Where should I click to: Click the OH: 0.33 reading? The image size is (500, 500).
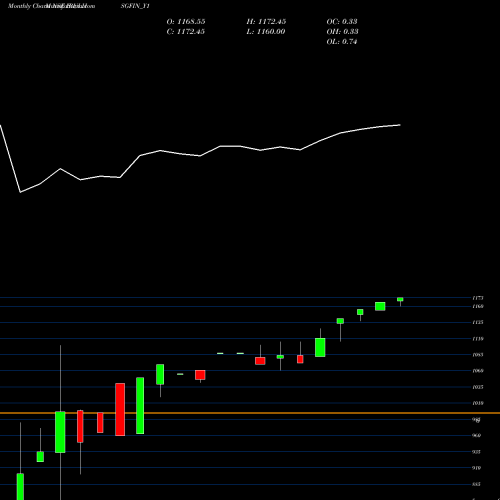point(342,31)
